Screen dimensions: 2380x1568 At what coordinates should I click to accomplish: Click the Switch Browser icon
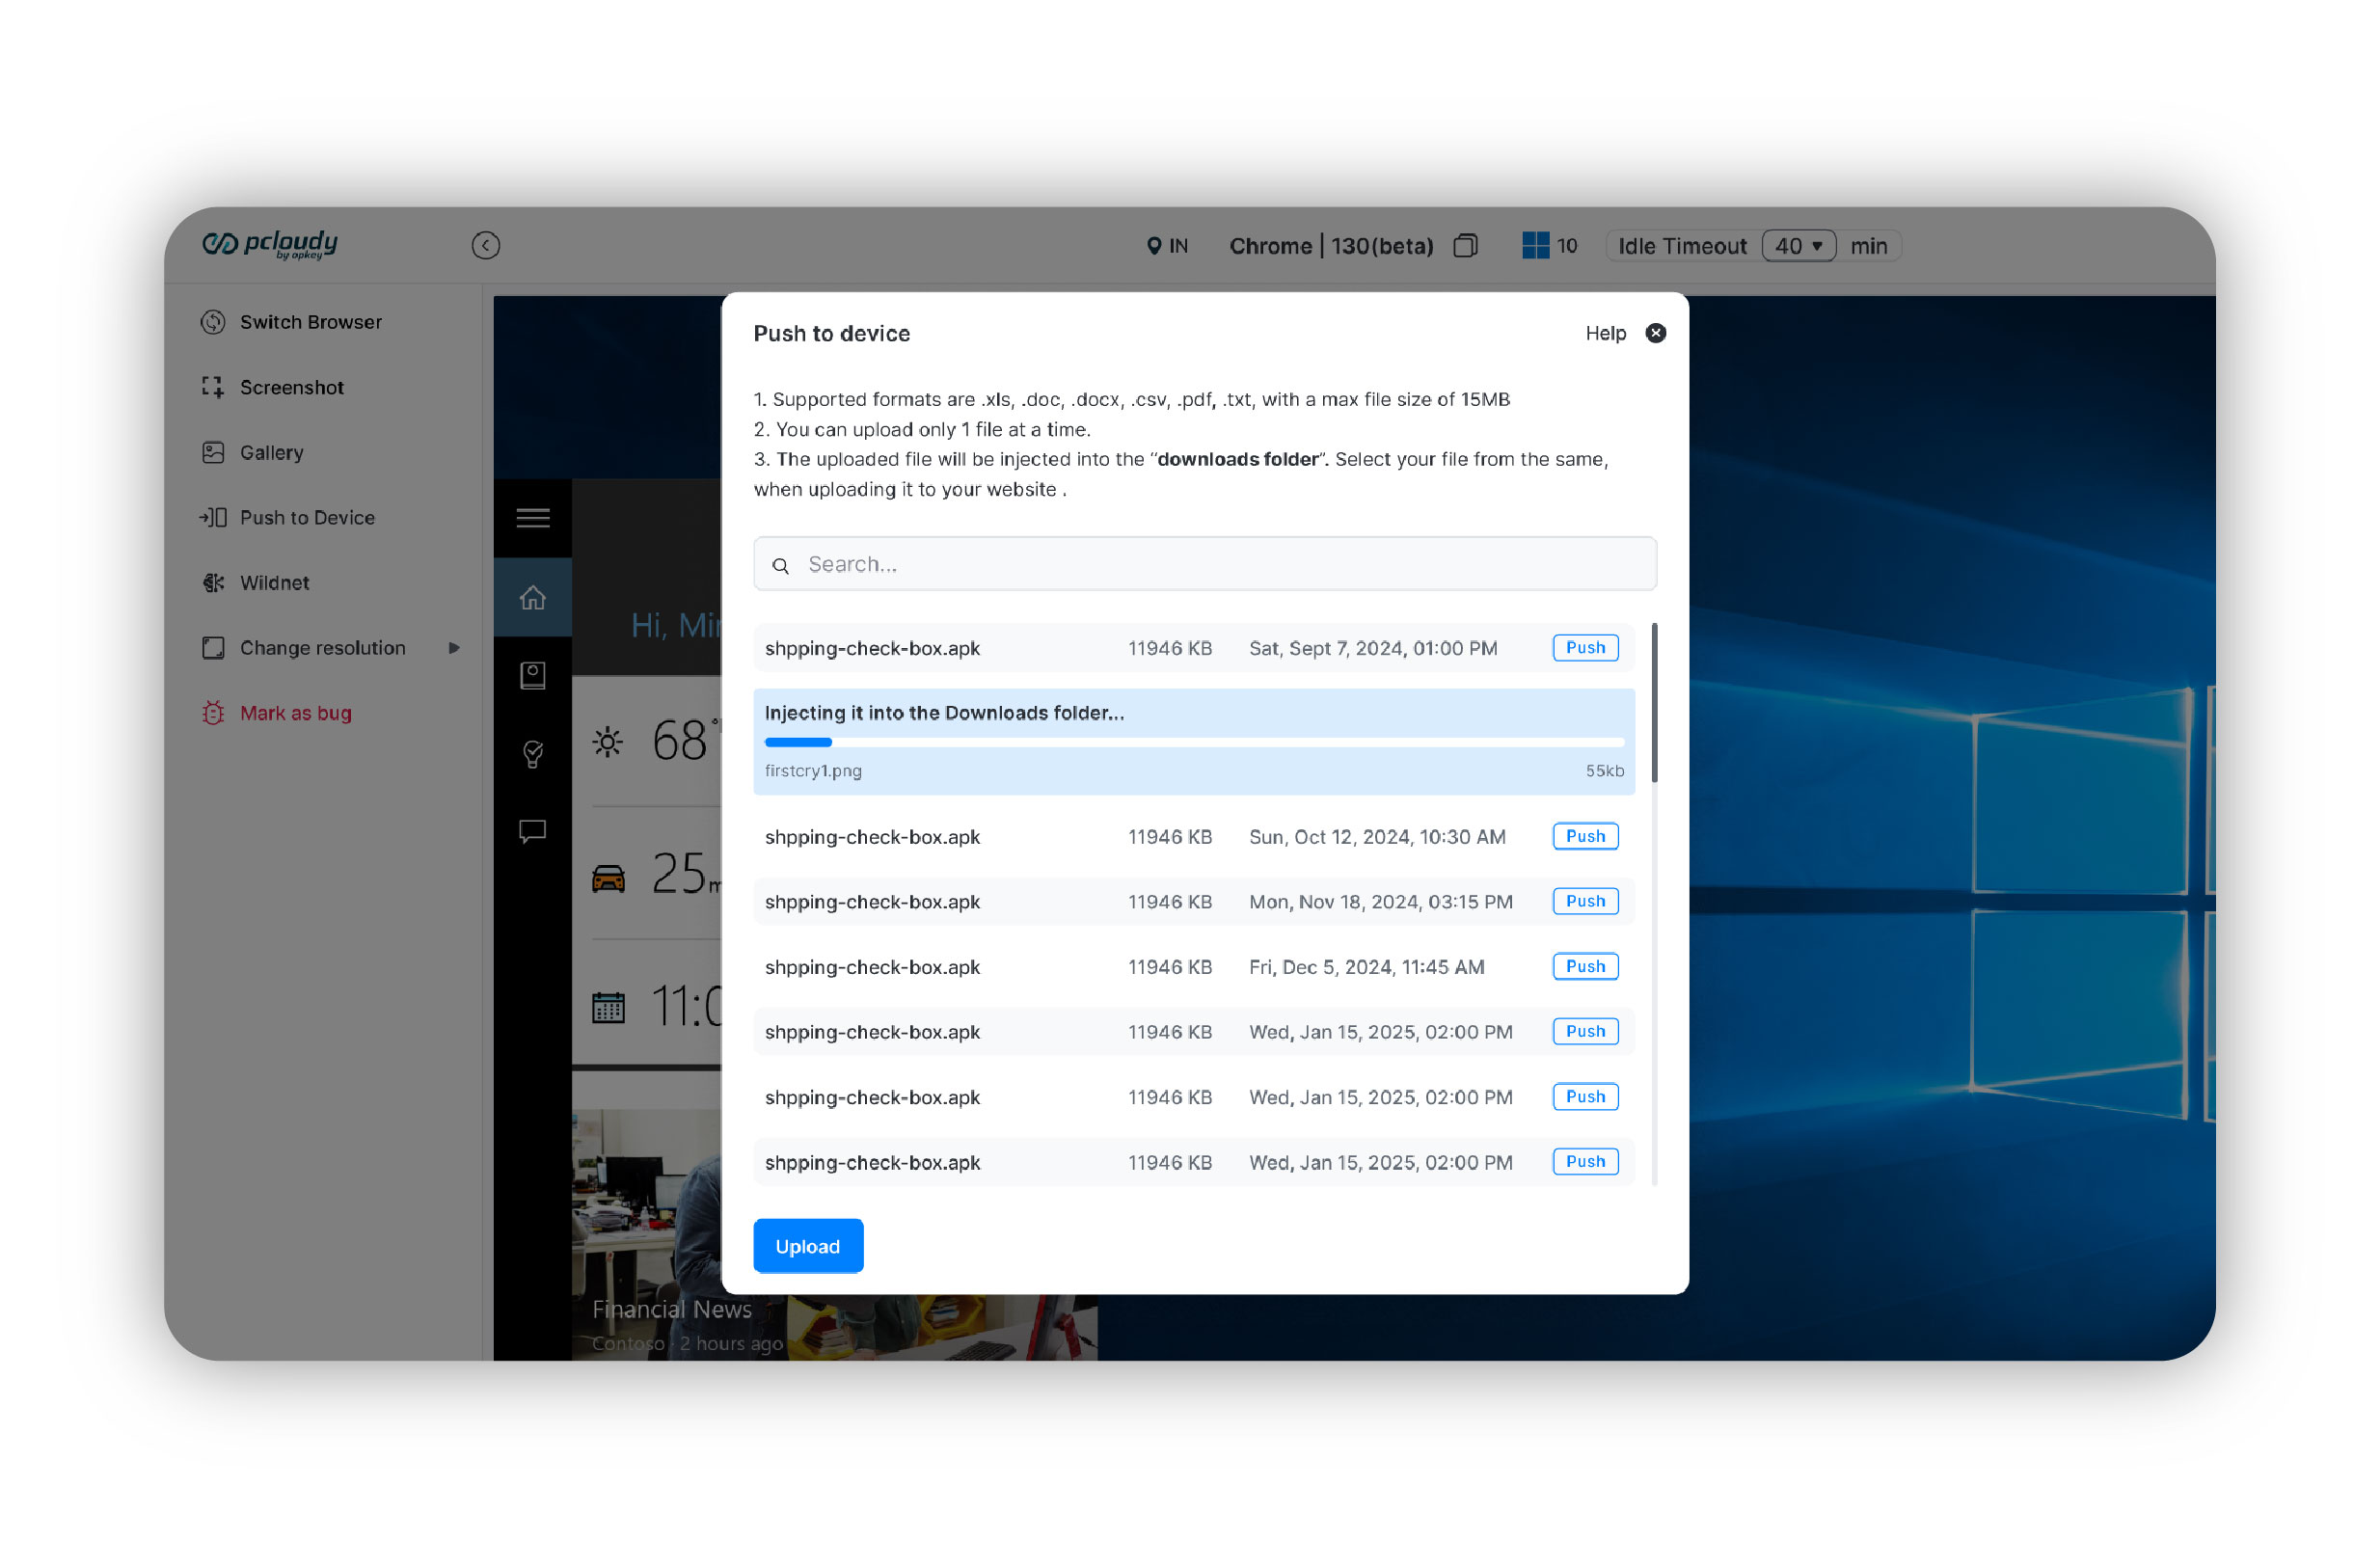coord(213,322)
